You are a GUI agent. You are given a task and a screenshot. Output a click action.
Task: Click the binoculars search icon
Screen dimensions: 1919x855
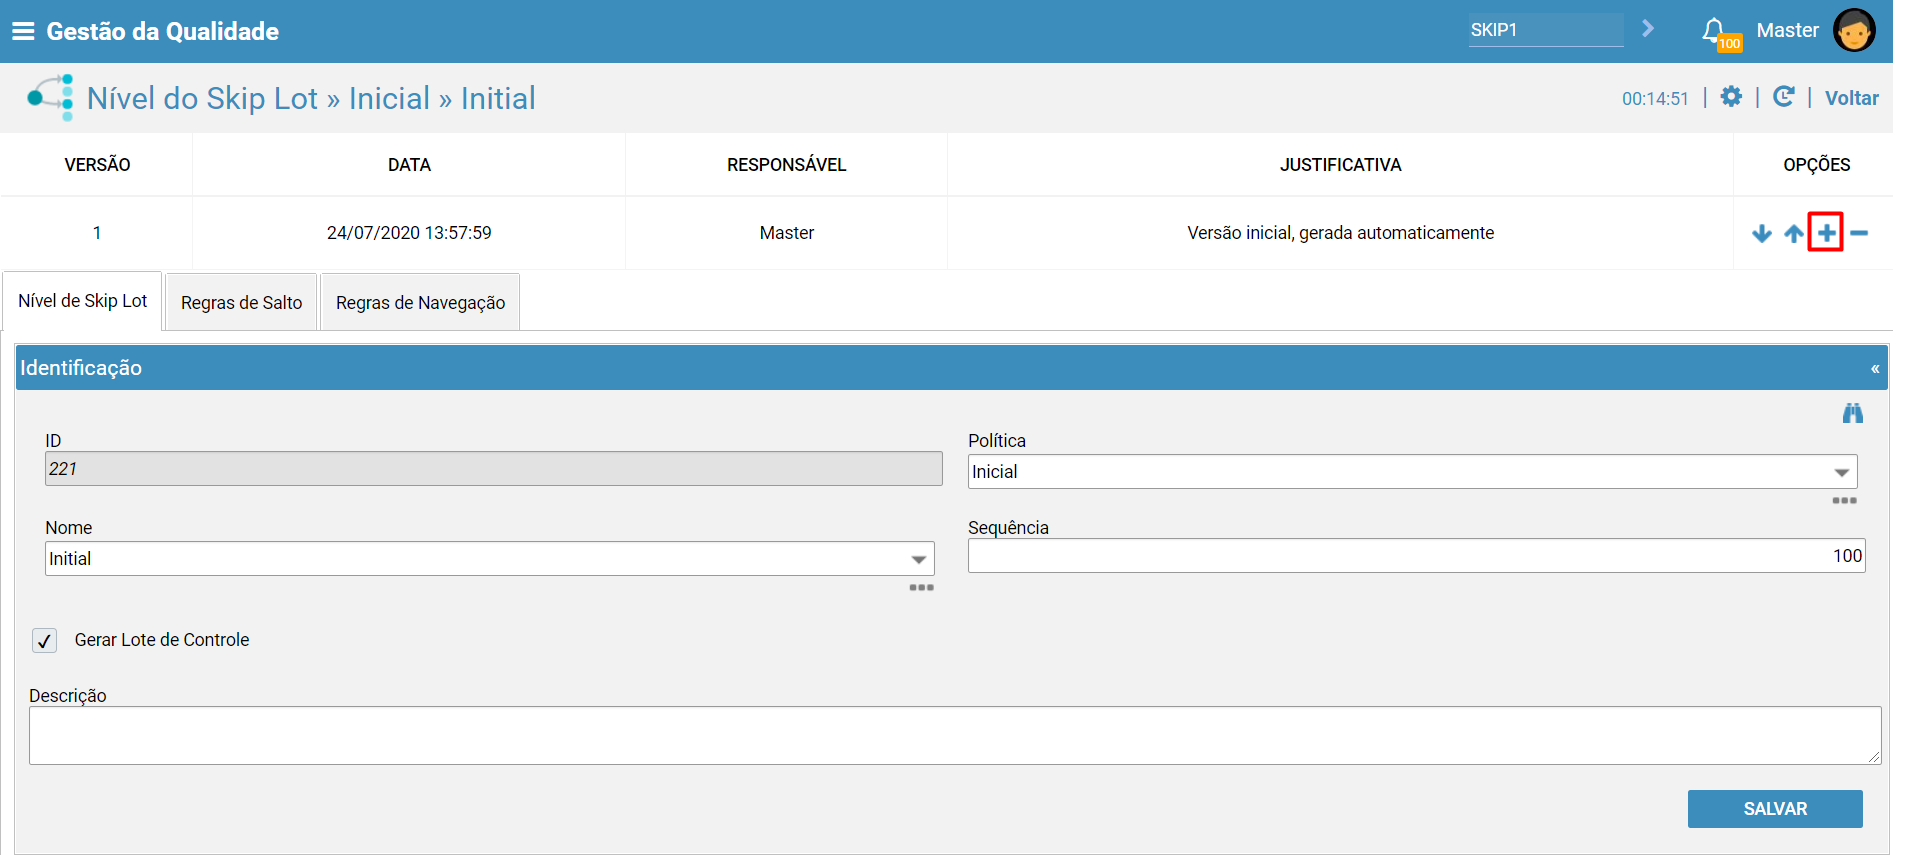[1852, 413]
